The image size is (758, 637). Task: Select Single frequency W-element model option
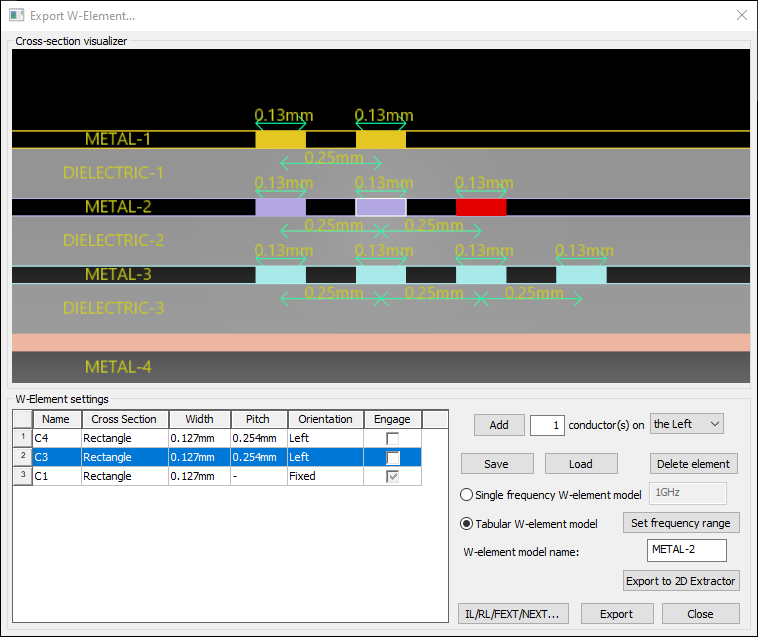(467, 494)
